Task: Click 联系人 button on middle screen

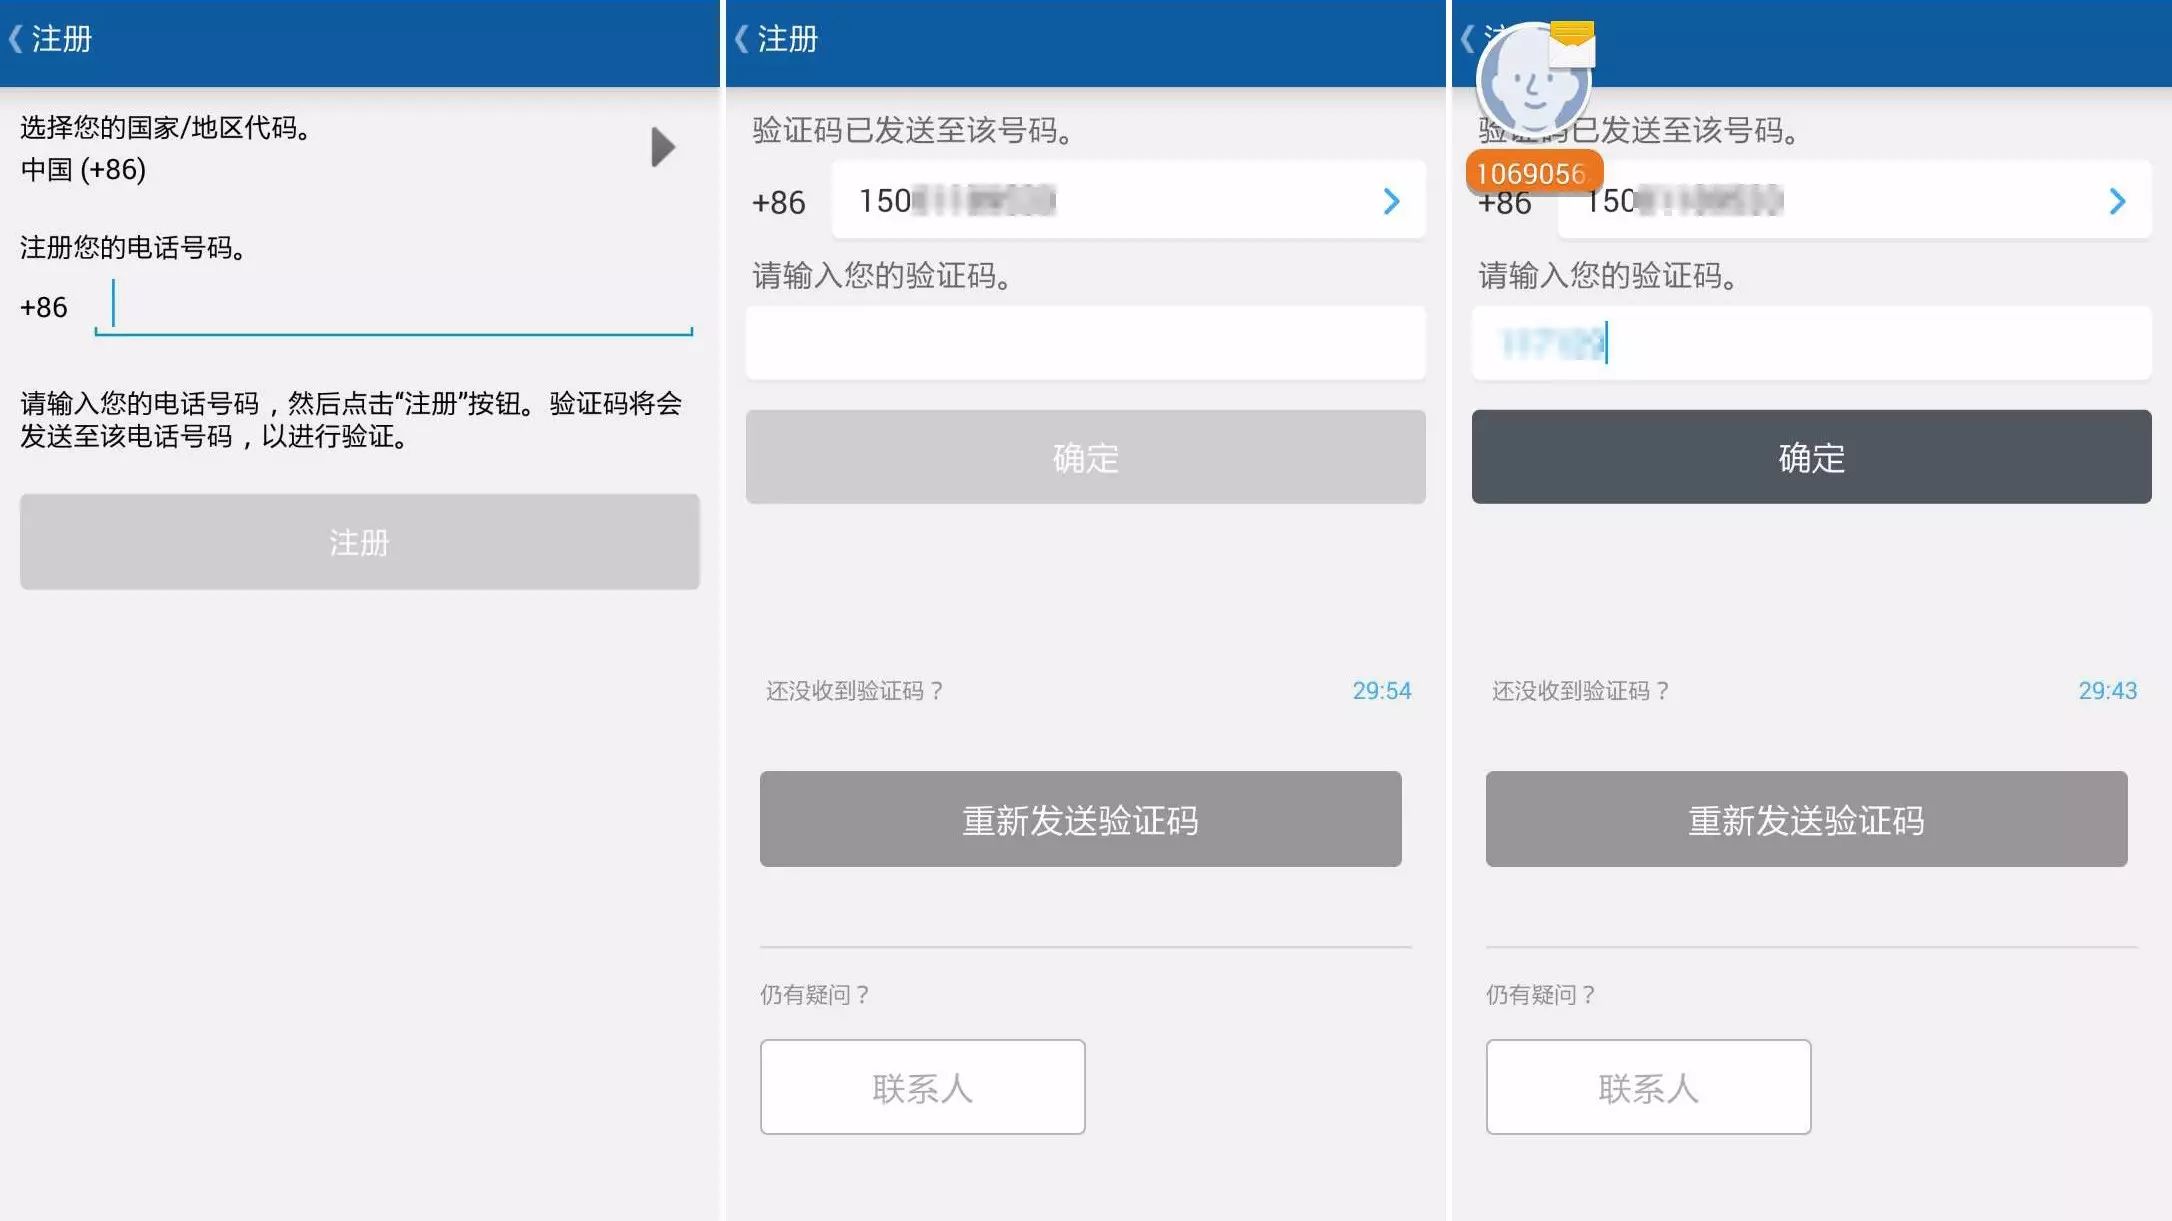Action: pos(920,1087)
